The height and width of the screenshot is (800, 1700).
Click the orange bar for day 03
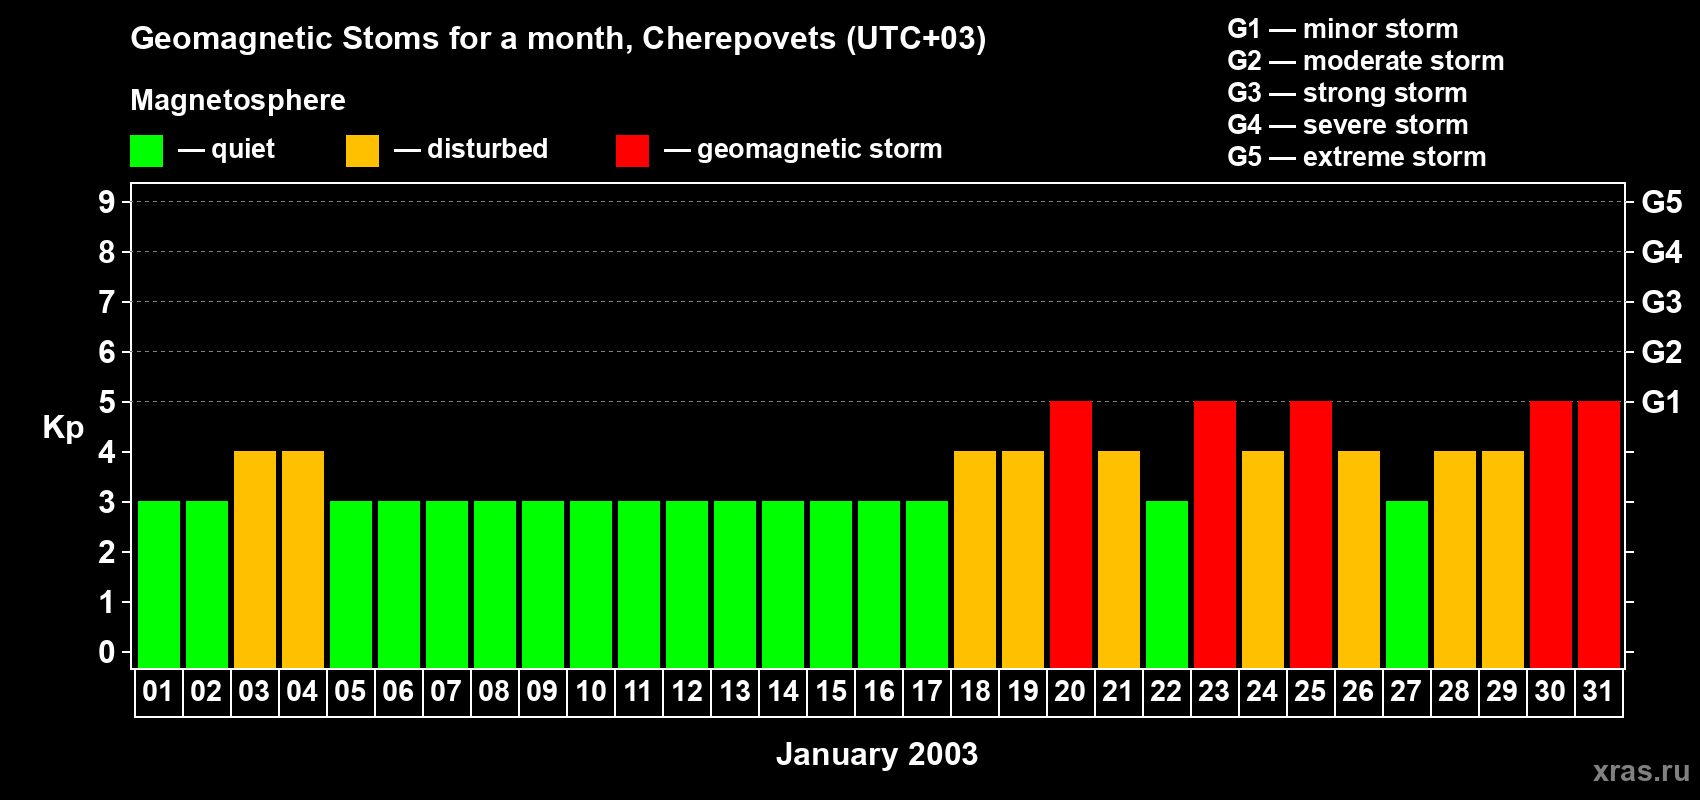[255, 559]
